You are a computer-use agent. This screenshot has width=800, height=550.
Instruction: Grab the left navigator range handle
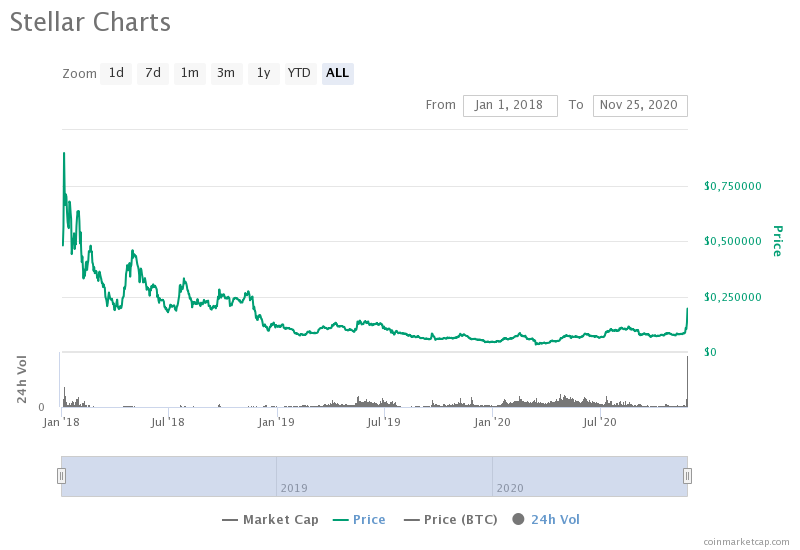point(61,476)
